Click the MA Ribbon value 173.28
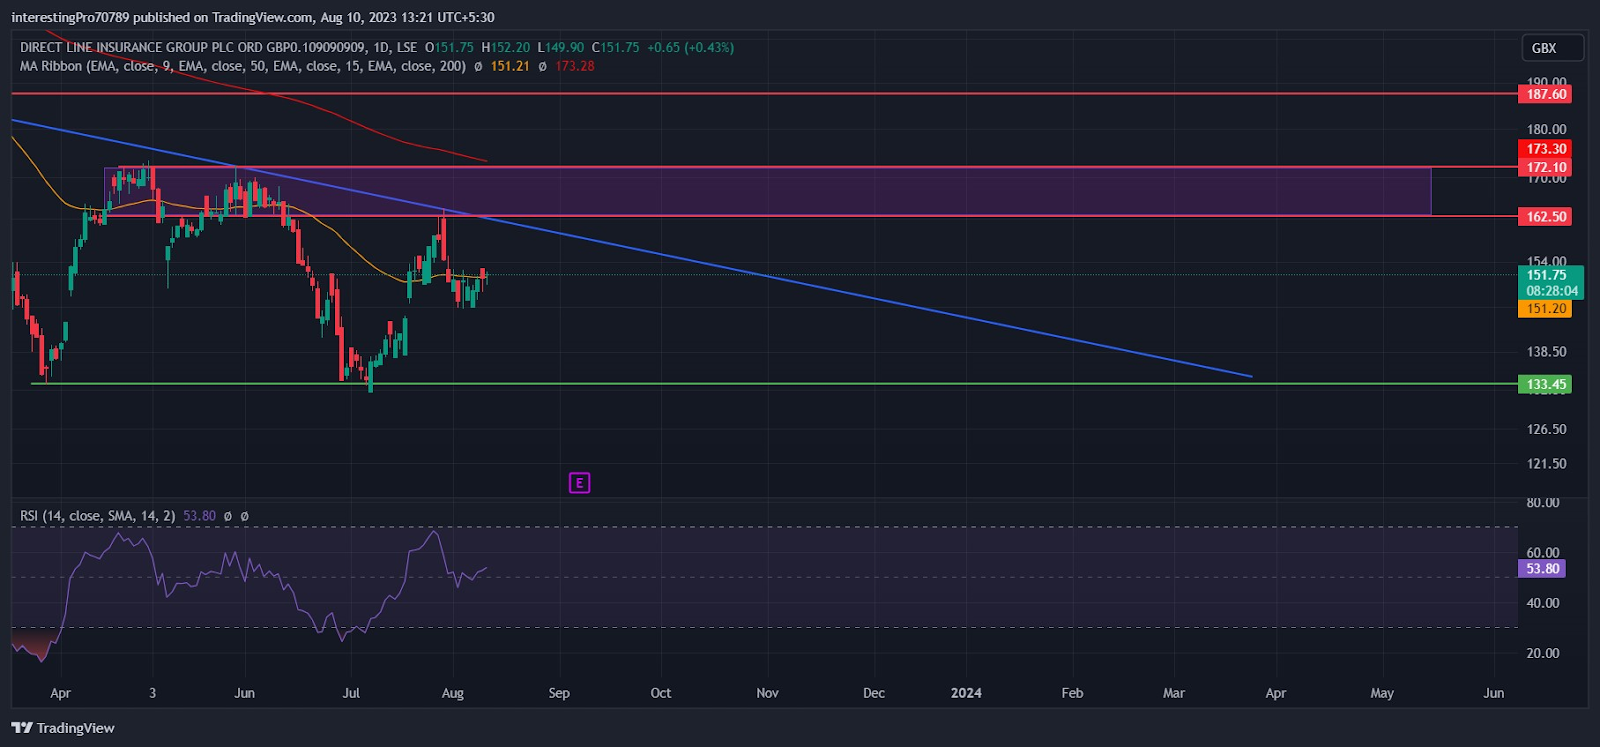Viewport: 1600px width, 747px height. click(x=574, y=66)
